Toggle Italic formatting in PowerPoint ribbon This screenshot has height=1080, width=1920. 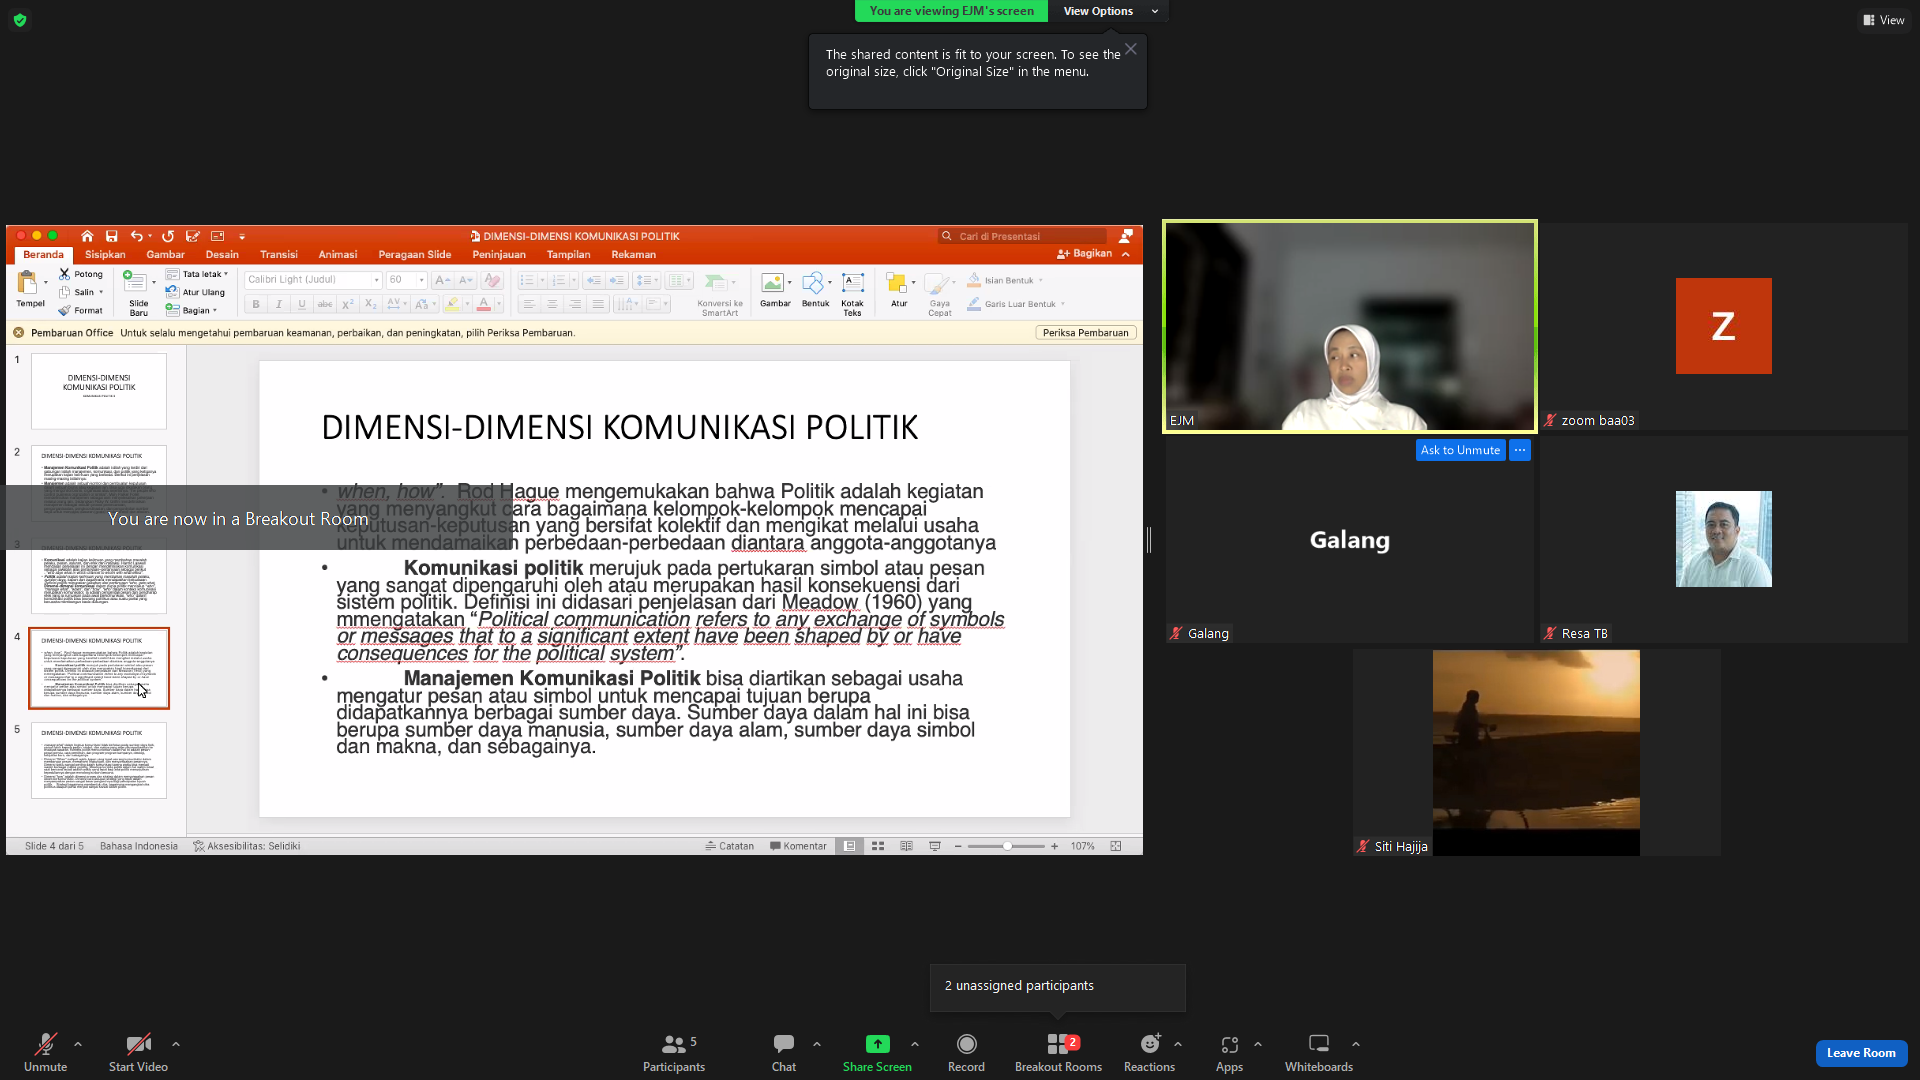click(279, 304)
